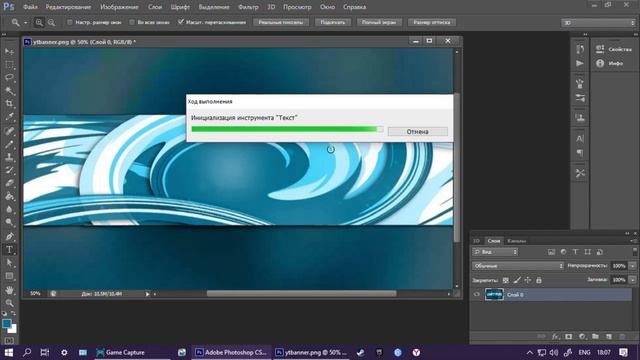640x360 pixels.
Task: Create new adjustment layer icon
Action: [582, 336]
